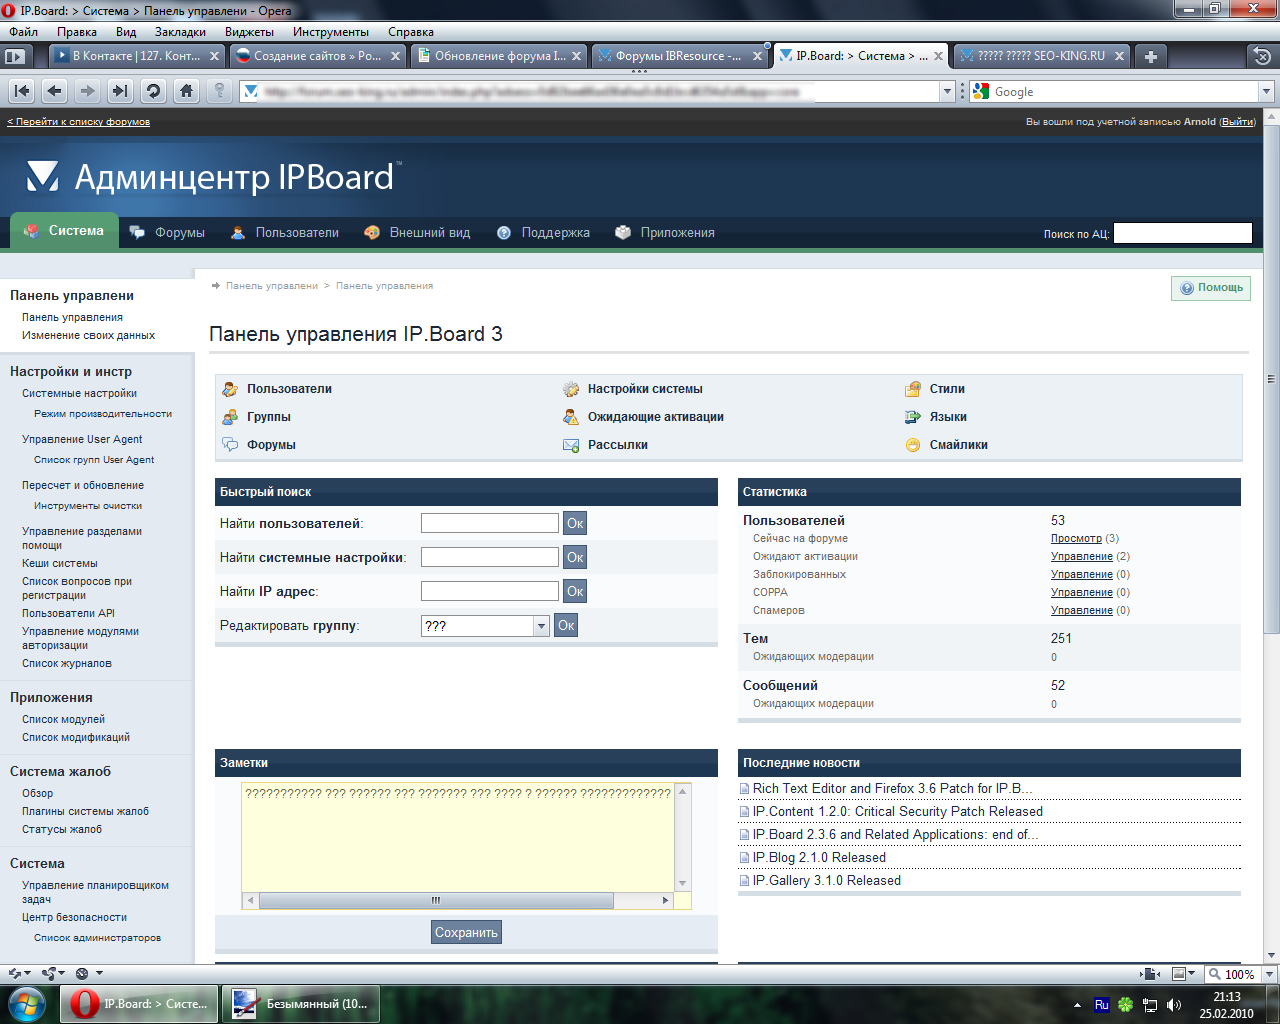Switch to the Форумы admin tab
Viewport: 1280px width, 1024px height.
167,232
